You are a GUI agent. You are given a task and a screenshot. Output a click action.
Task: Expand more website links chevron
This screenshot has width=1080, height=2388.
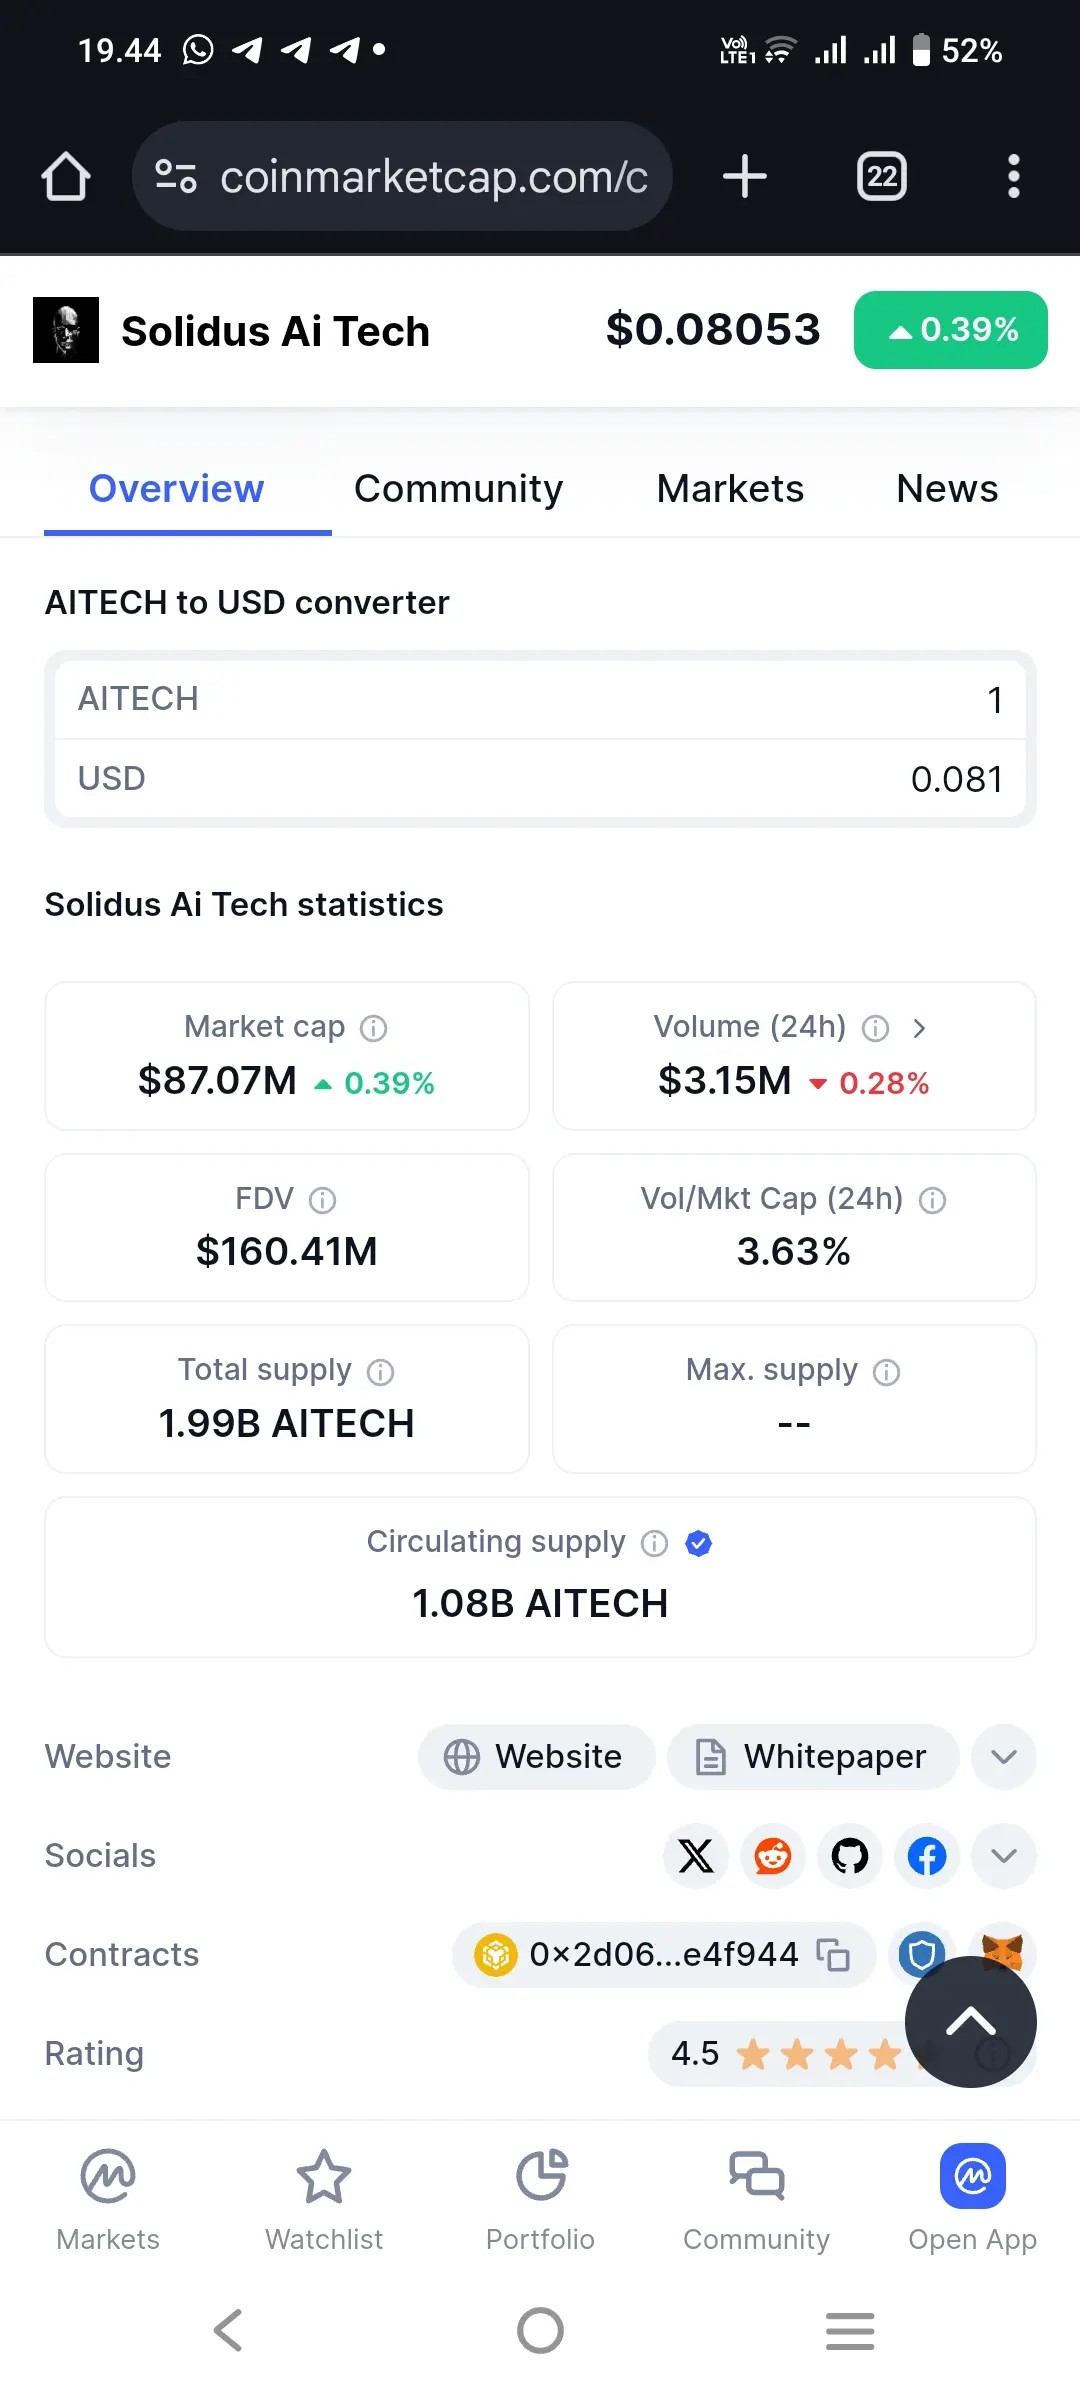[1004, 1757]
